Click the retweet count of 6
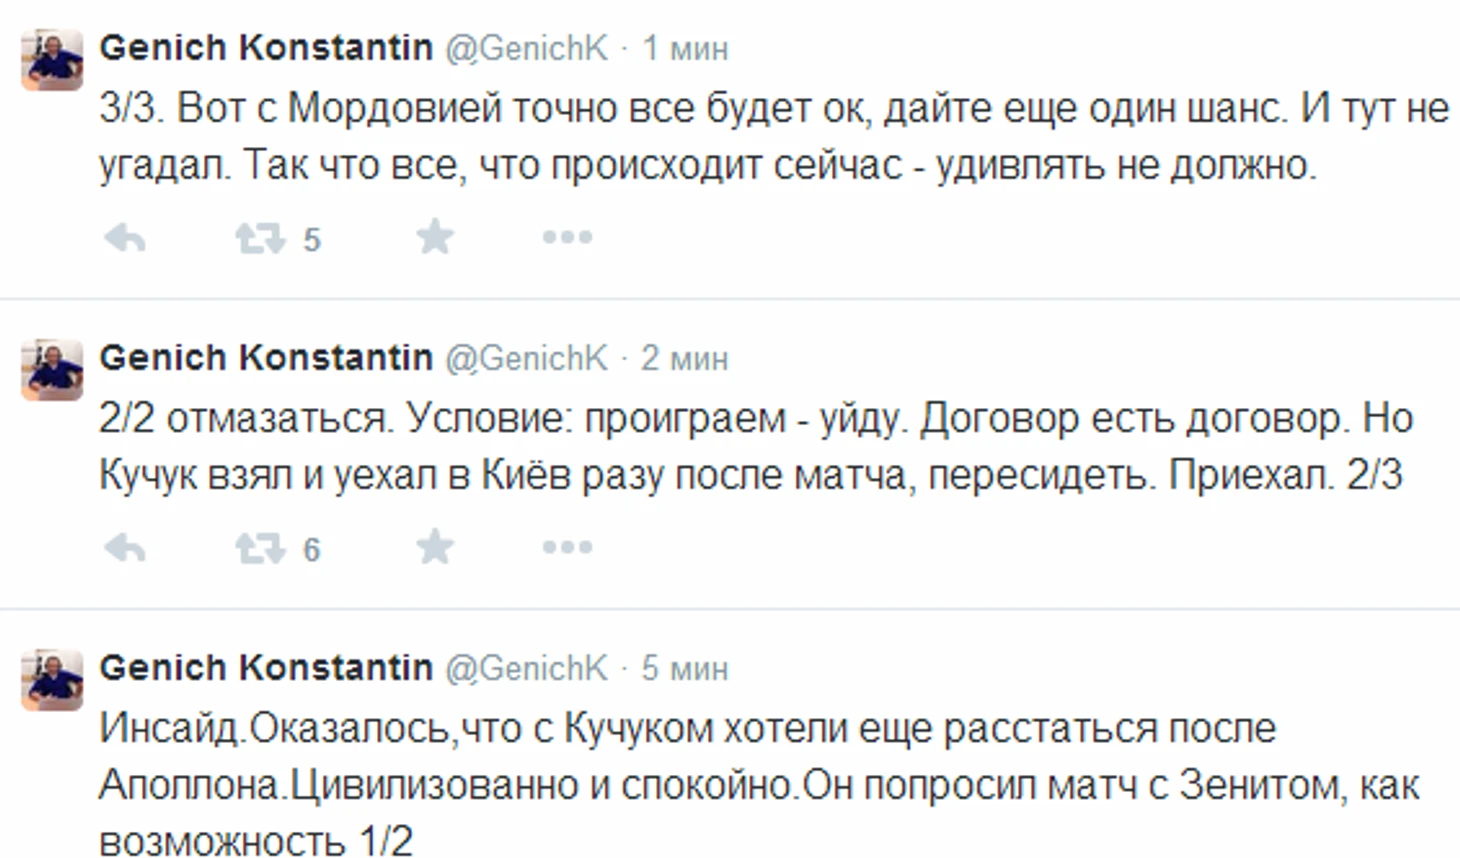Image resolution: width=1460 pixels, height=858 pixels. 310,548
